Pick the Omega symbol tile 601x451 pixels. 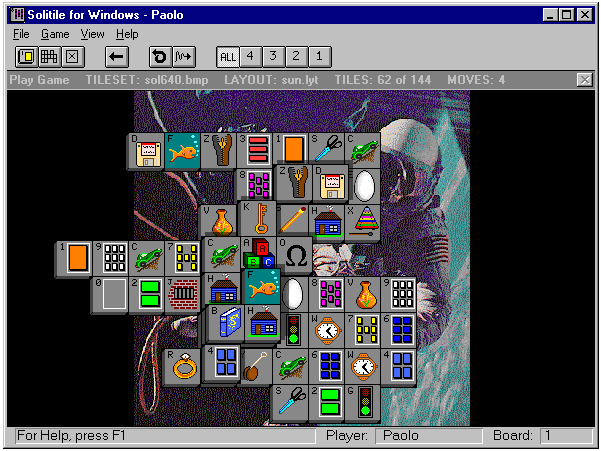pyautogui.click(x=296, y=256)
